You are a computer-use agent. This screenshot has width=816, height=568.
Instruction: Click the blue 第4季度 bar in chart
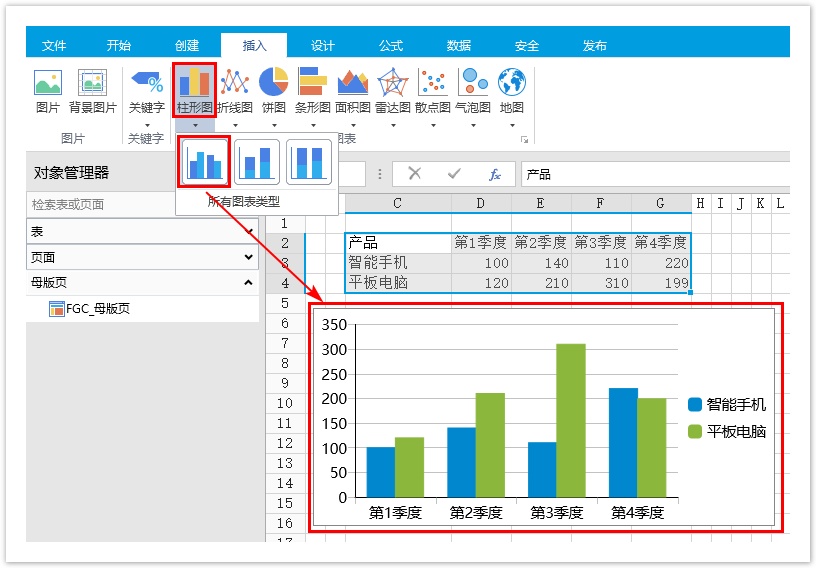pyautogui.click(x=623, y=443)
